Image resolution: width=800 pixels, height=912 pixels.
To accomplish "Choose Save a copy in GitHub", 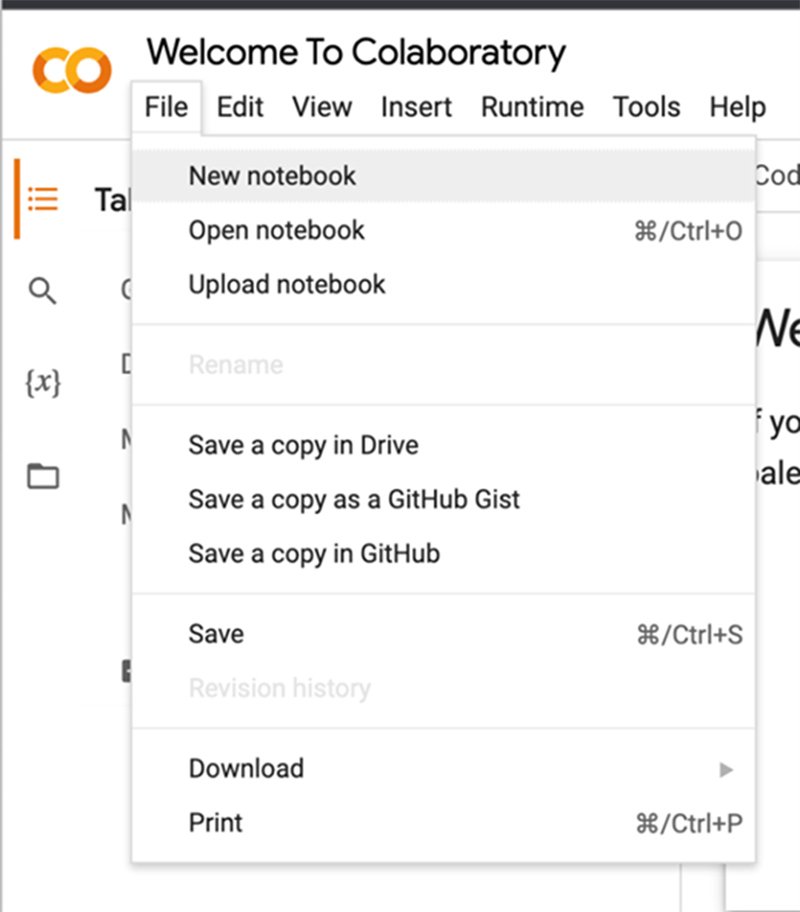I will click(x=314, y=553).
